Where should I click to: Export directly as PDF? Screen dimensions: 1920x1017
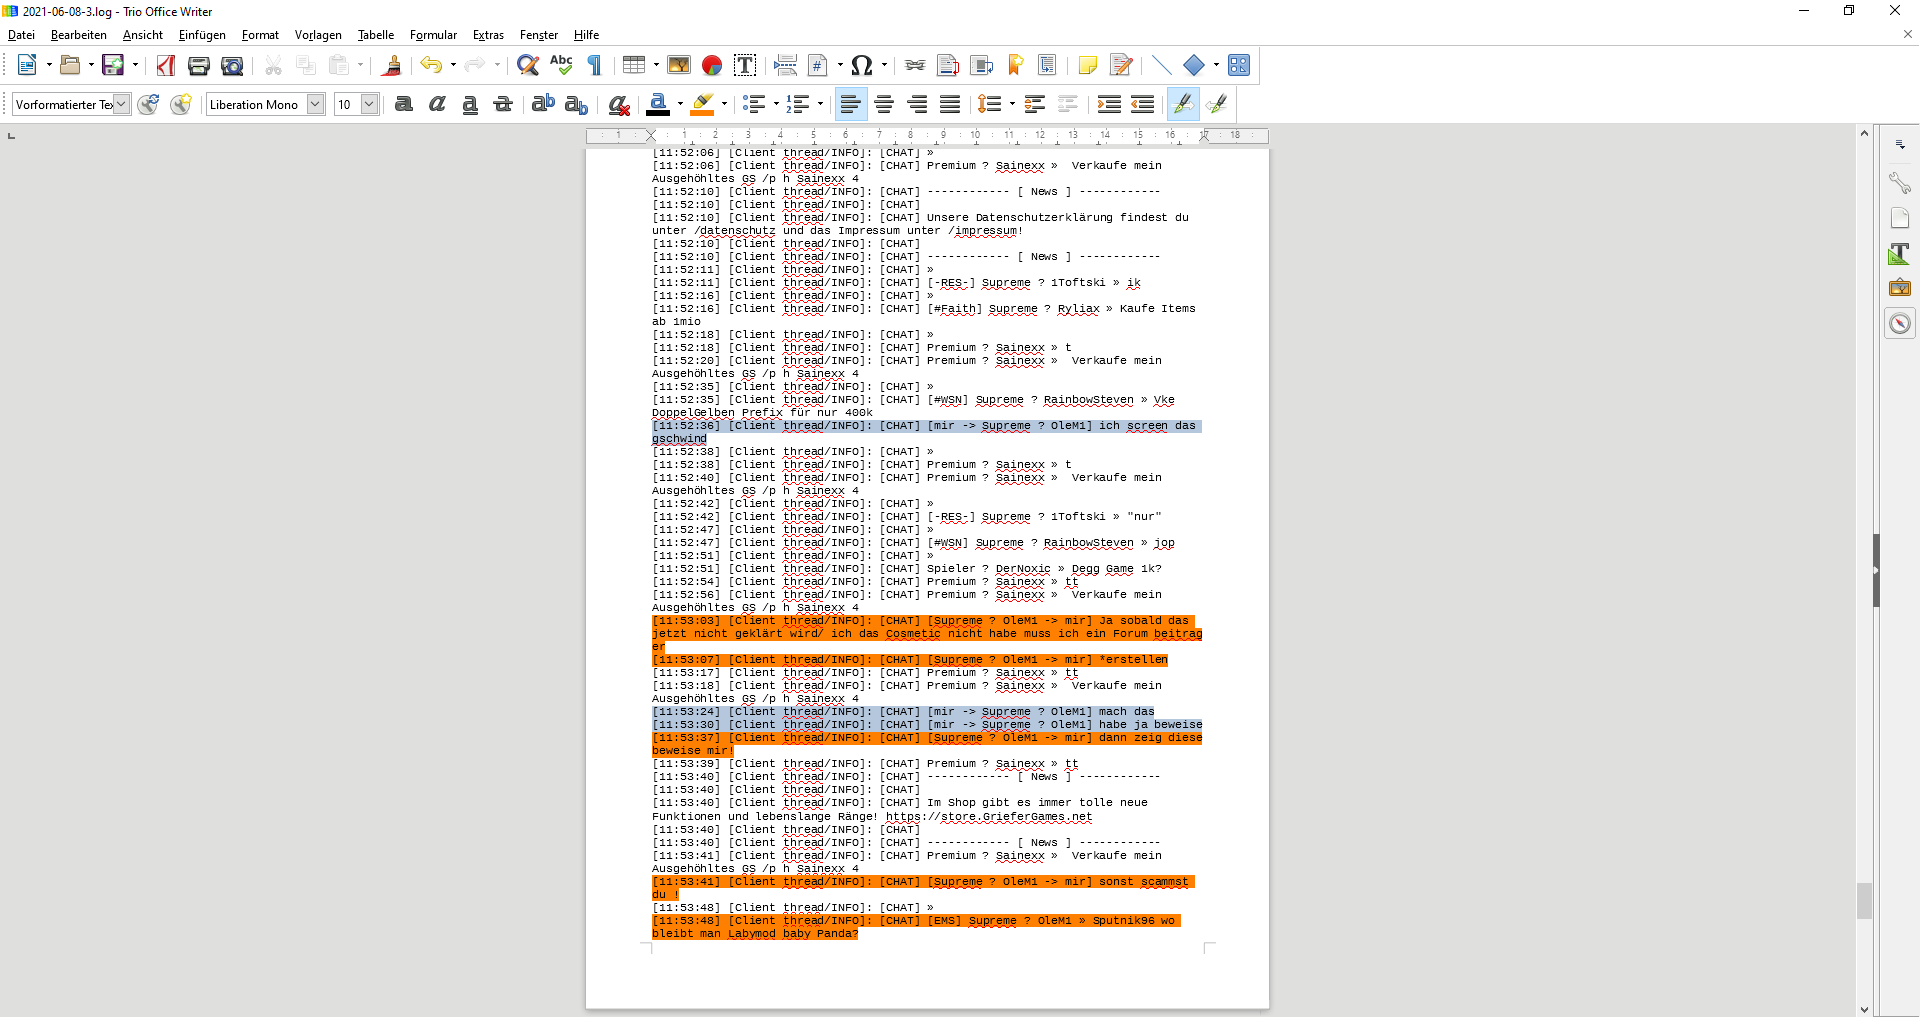click(166, 65)
